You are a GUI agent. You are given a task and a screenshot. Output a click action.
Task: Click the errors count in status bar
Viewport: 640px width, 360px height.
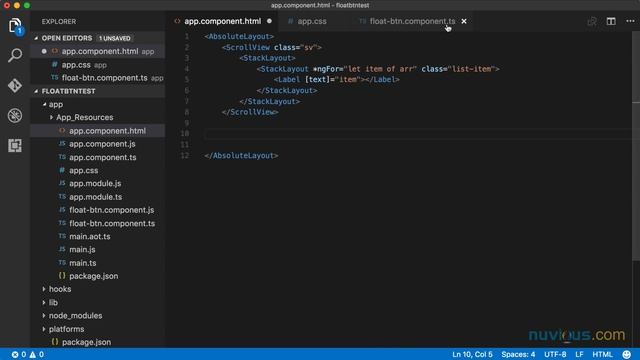coord(19,354)
